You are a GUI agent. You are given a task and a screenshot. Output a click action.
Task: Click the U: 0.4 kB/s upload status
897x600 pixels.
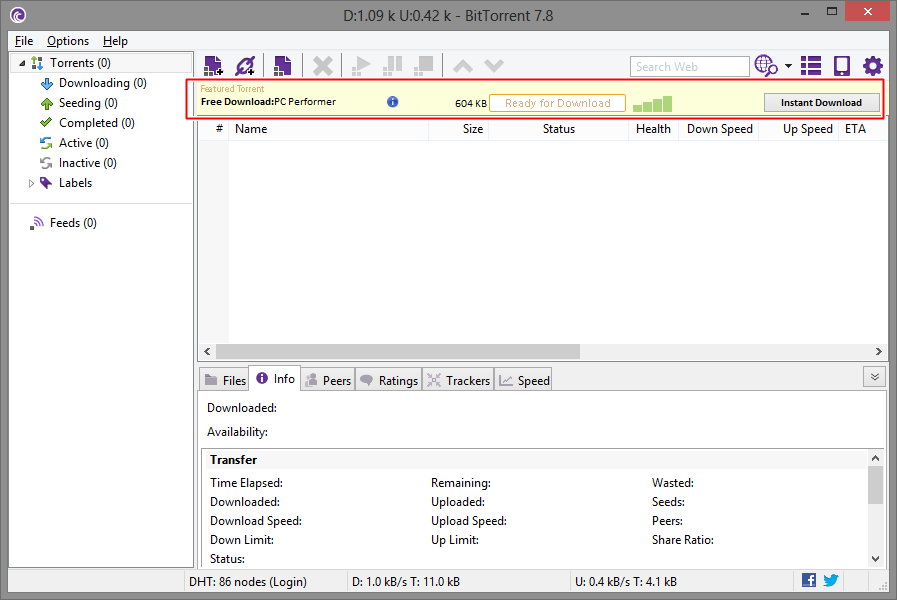(626, 582)
